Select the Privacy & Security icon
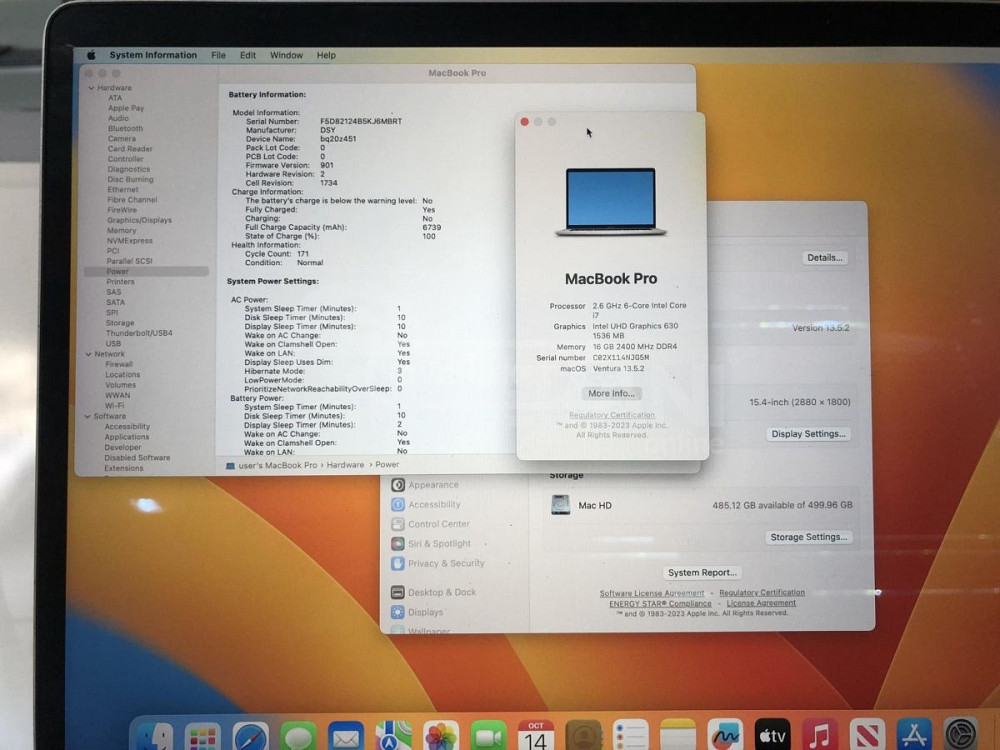The image size is (1000, 750). 398,564
